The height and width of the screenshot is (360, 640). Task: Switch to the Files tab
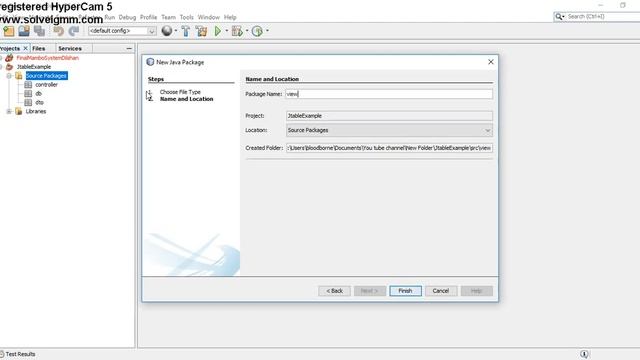[x=39, y=48]
